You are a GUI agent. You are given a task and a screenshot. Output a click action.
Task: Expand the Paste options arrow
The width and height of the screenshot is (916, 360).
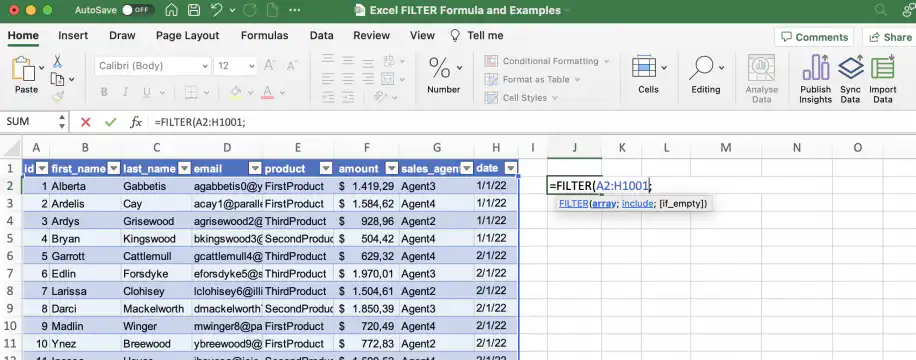(41, 68)
